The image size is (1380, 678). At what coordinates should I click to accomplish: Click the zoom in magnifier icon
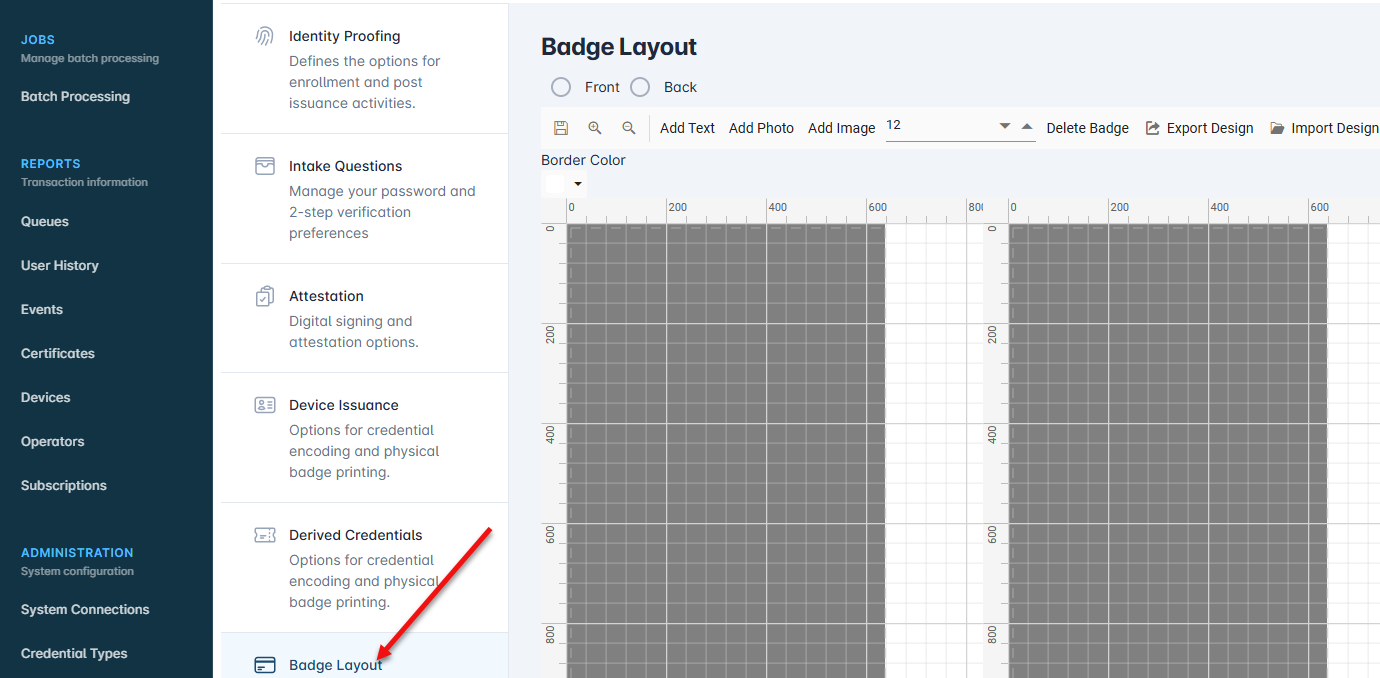(x=595, y=128)
